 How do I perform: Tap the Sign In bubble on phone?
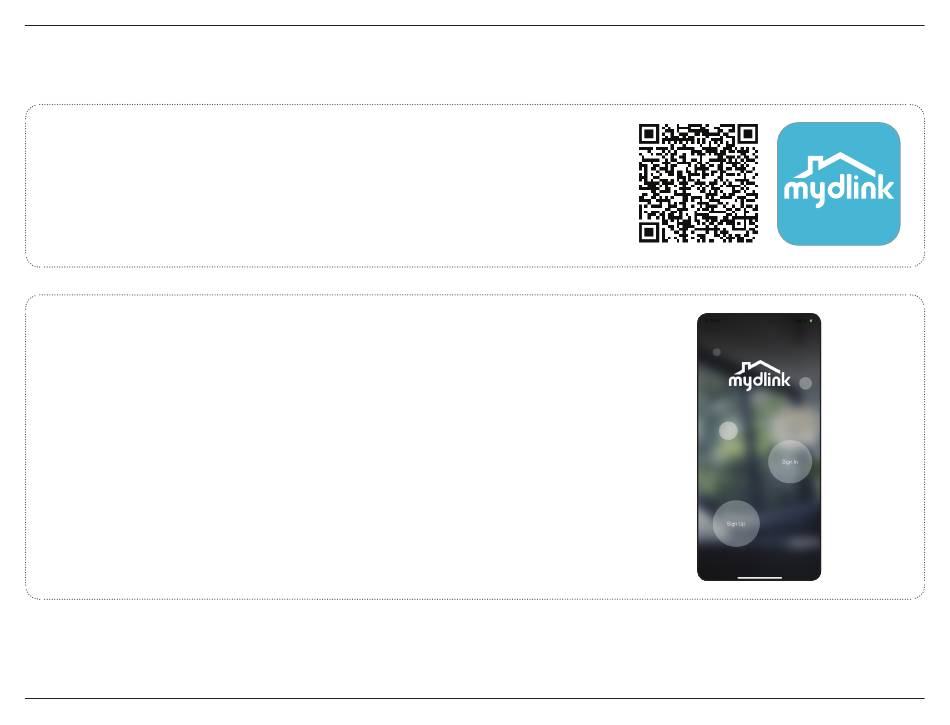tap(790, 462)
